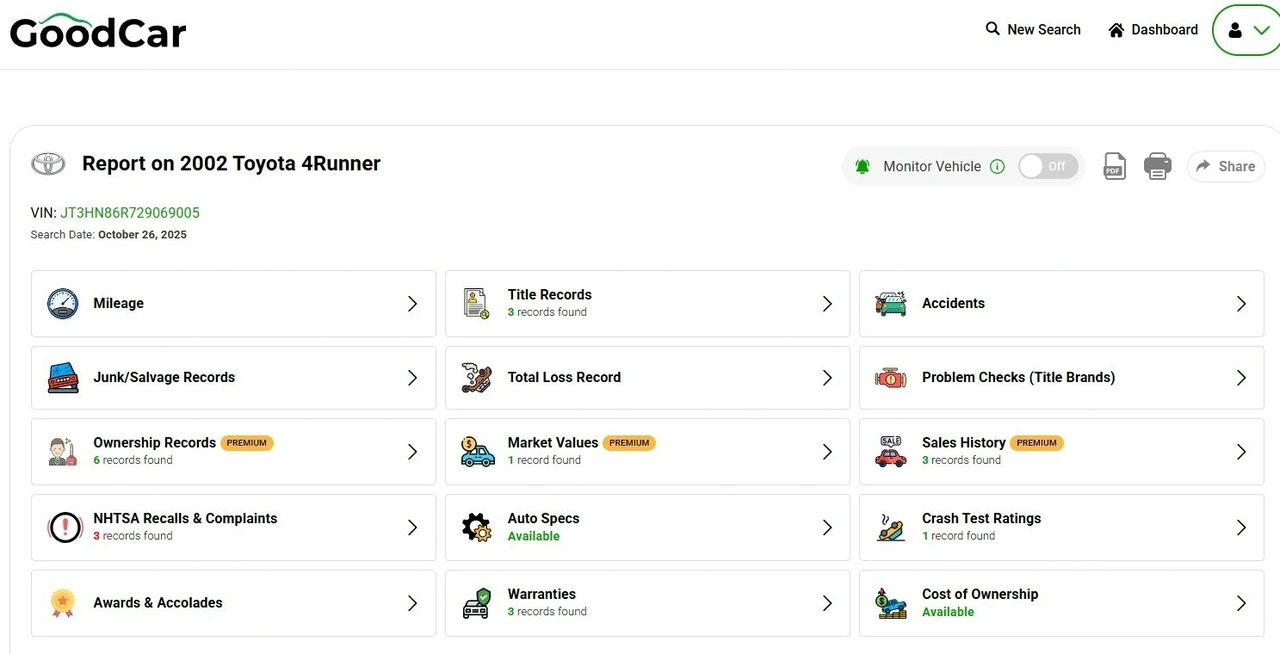
Task: Click the Monitor Vehicle info icon
Action: point(997,166)
